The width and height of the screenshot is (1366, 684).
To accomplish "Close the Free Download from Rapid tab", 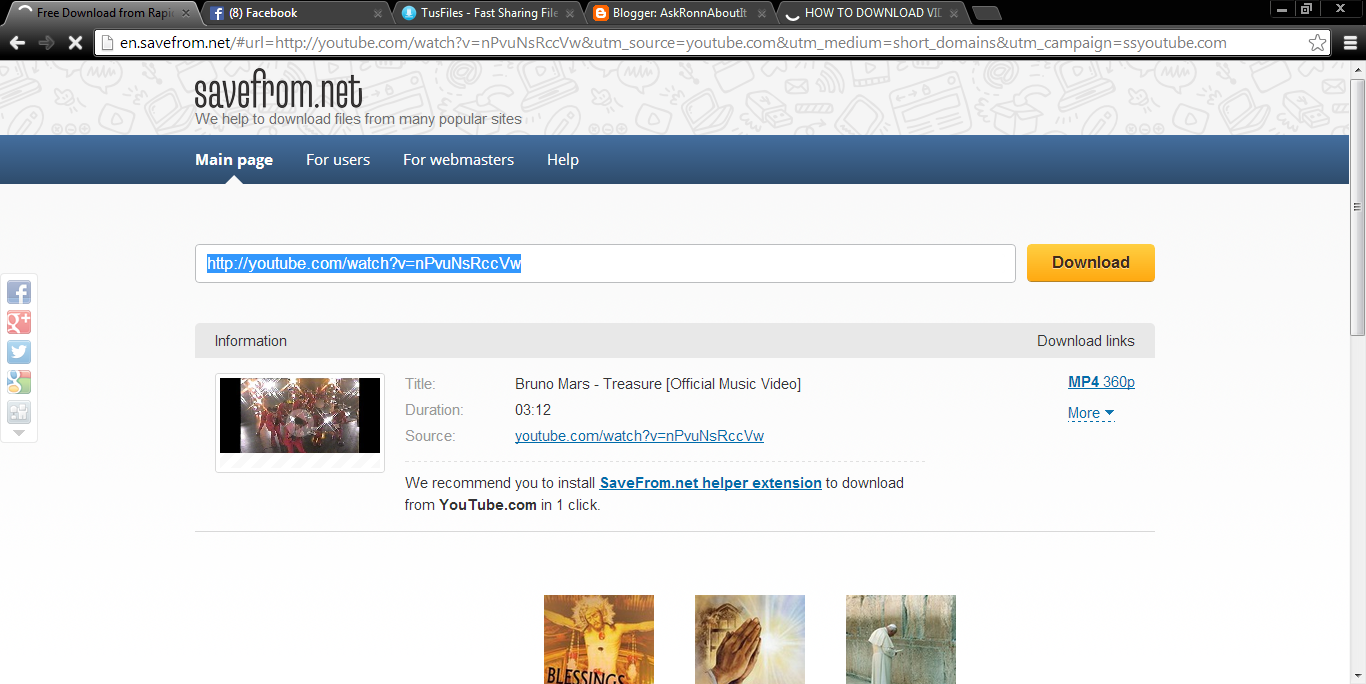I will [x=185, y=14].
